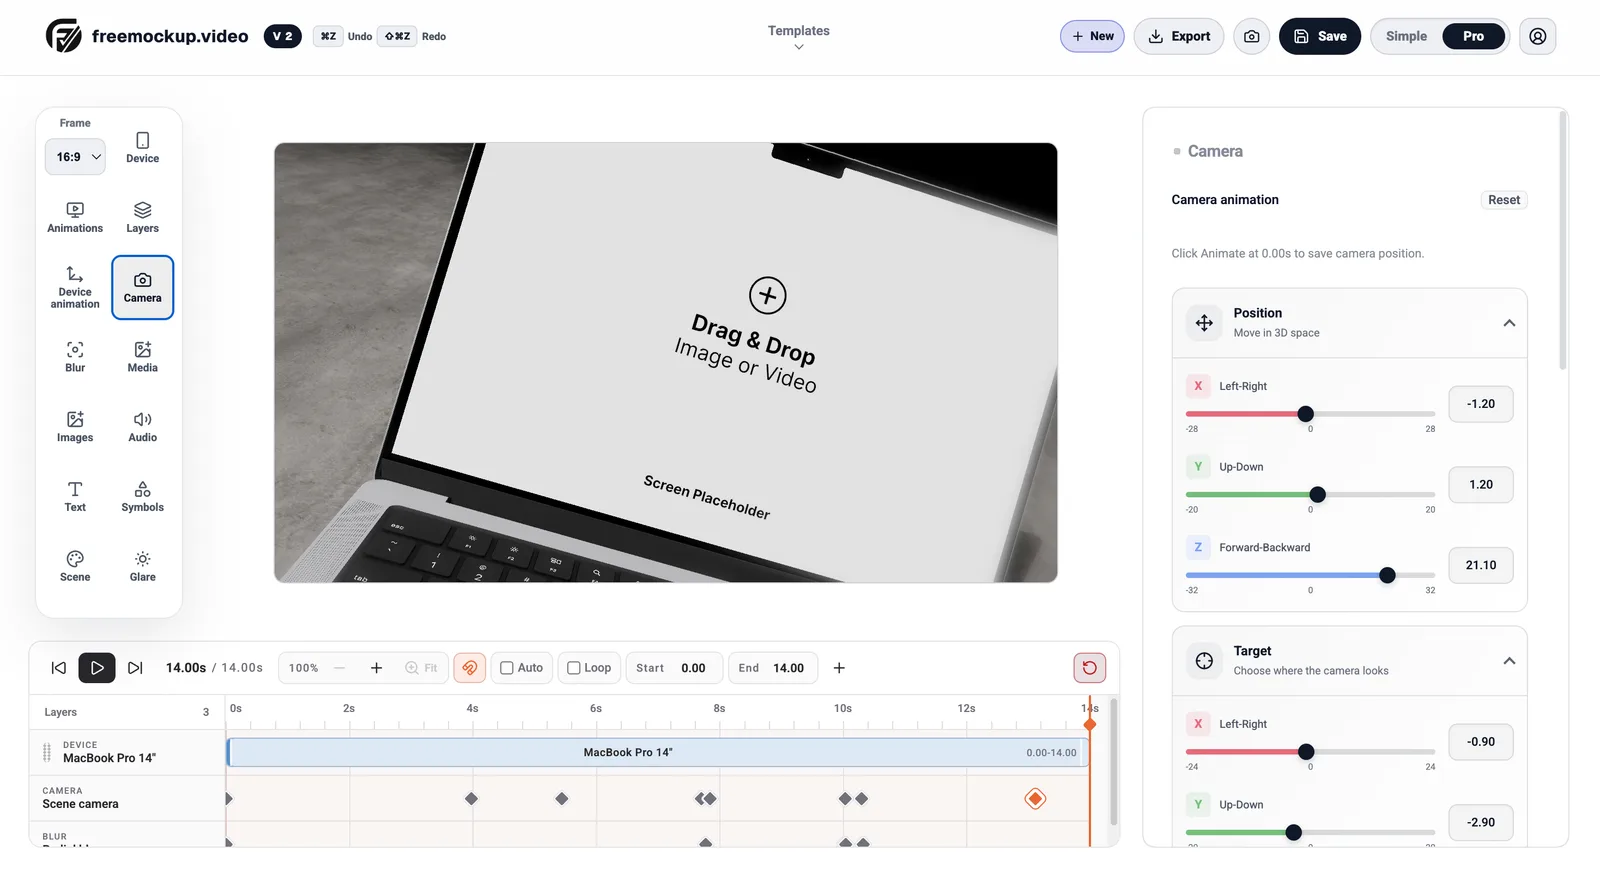Viewport: 1600px width, 878px height.
Task: Adjust Position Up-Down Y slider
Action: (x=1310, y=495)
